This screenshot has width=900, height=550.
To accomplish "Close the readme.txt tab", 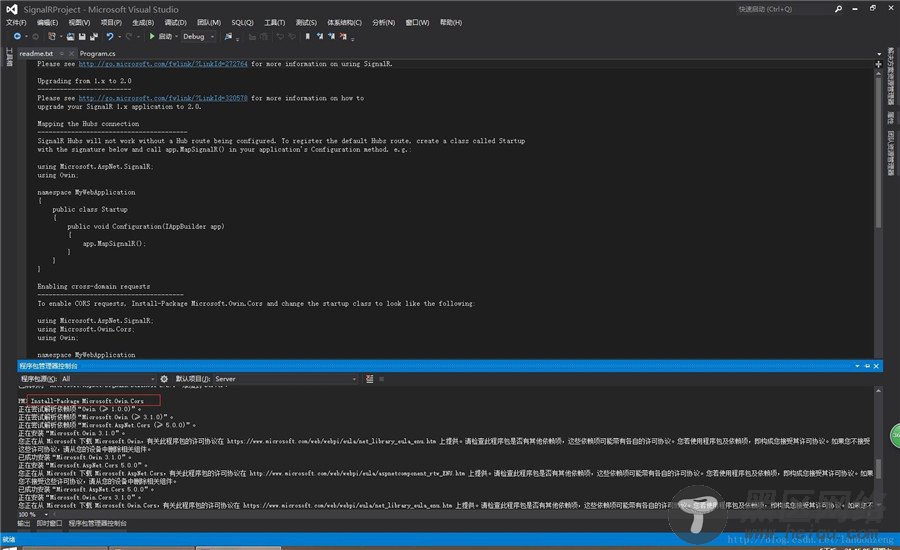I will (71, 53).
